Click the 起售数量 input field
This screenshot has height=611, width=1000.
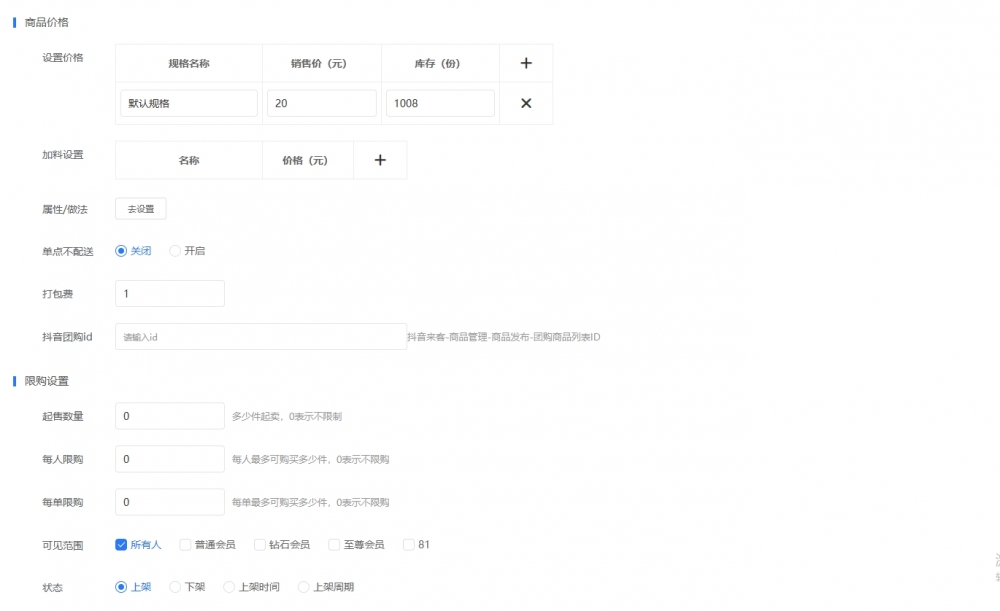pos(170,416)
